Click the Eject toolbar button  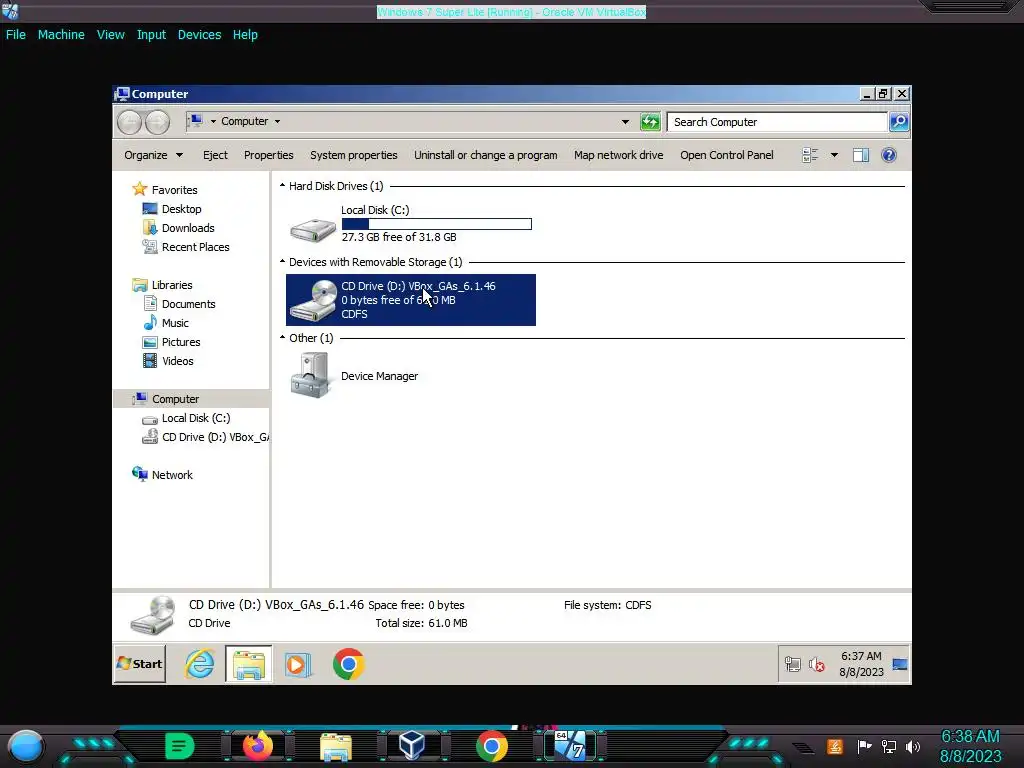click(x=215, y=155)
